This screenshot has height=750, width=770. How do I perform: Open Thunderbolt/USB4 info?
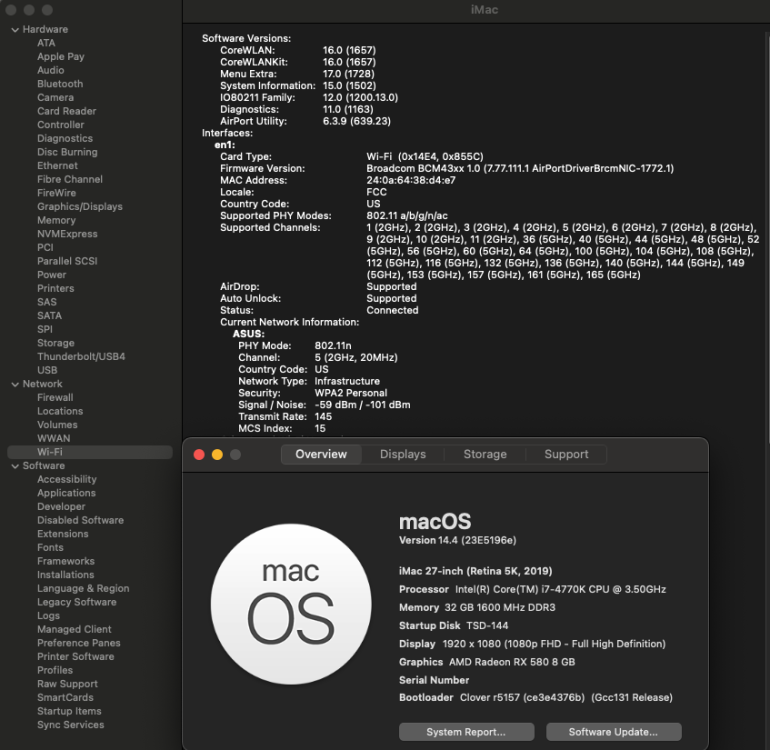[81, 357]
